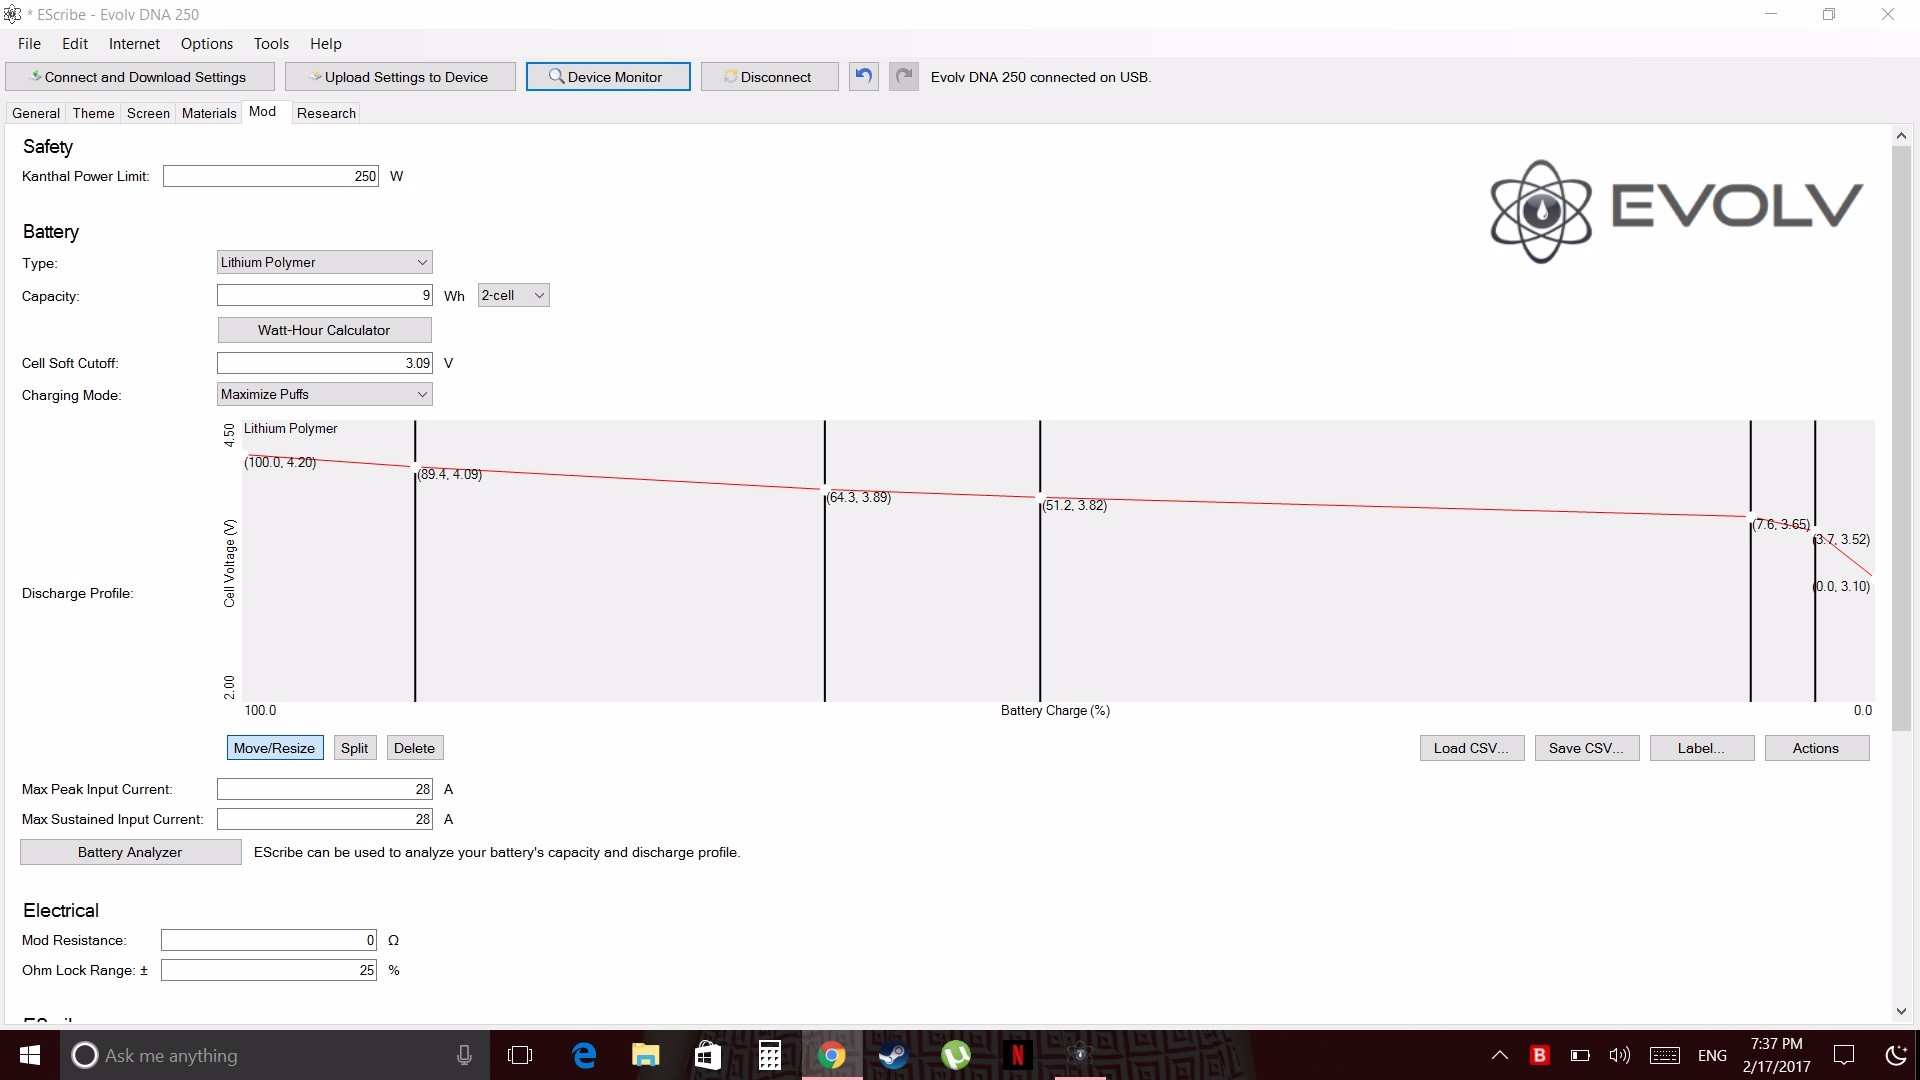Open the Watt-Hour Calculator
The image size is (1920, 1080).
click(x=324, y=330)
